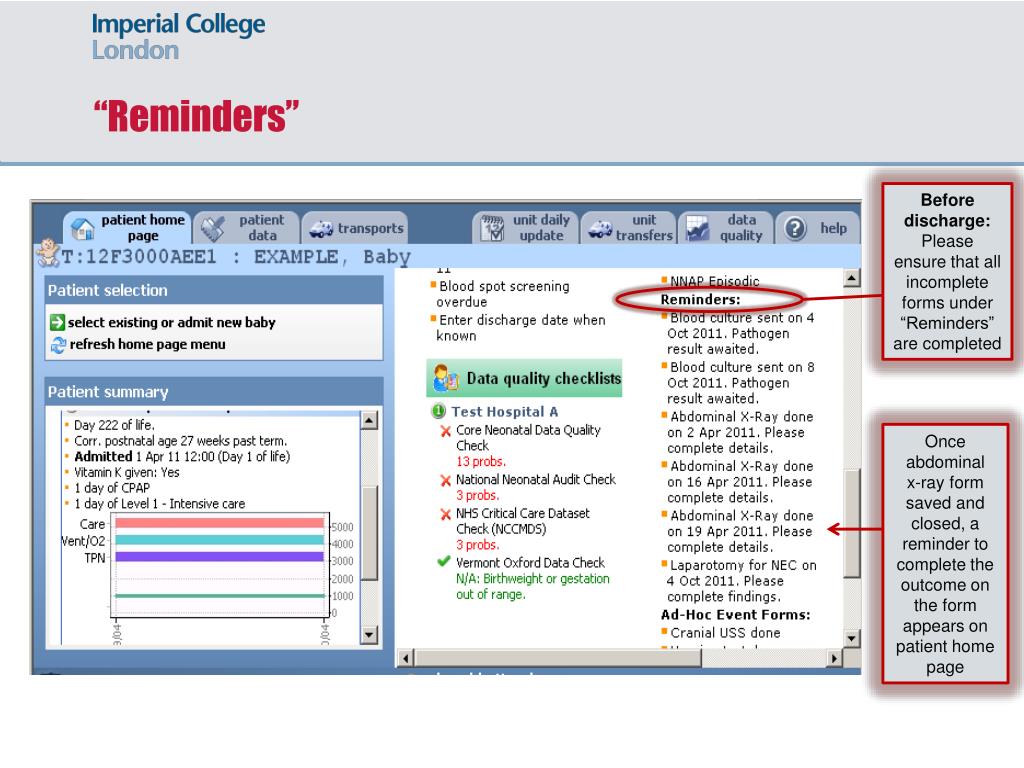Image resolution: width=1024 pixels, height=768 pixels.
Task: Click the baby icon beside patient ID
Action: coord(48,253)
